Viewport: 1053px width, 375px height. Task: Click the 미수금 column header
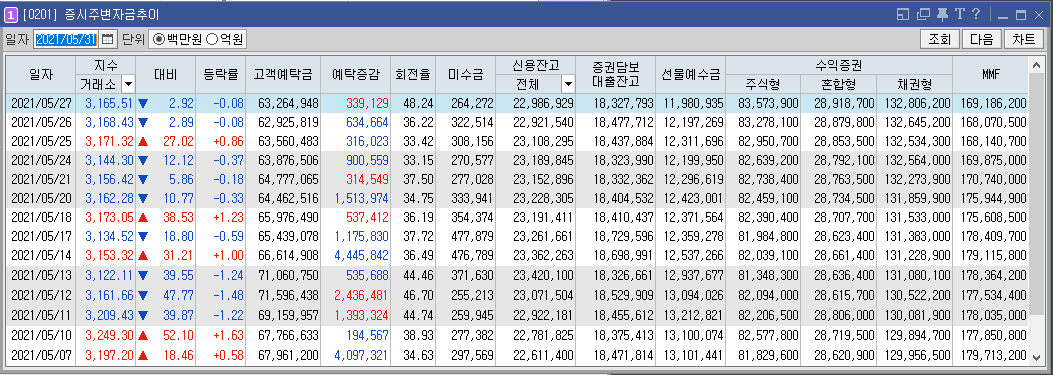[x=465, y=75]
